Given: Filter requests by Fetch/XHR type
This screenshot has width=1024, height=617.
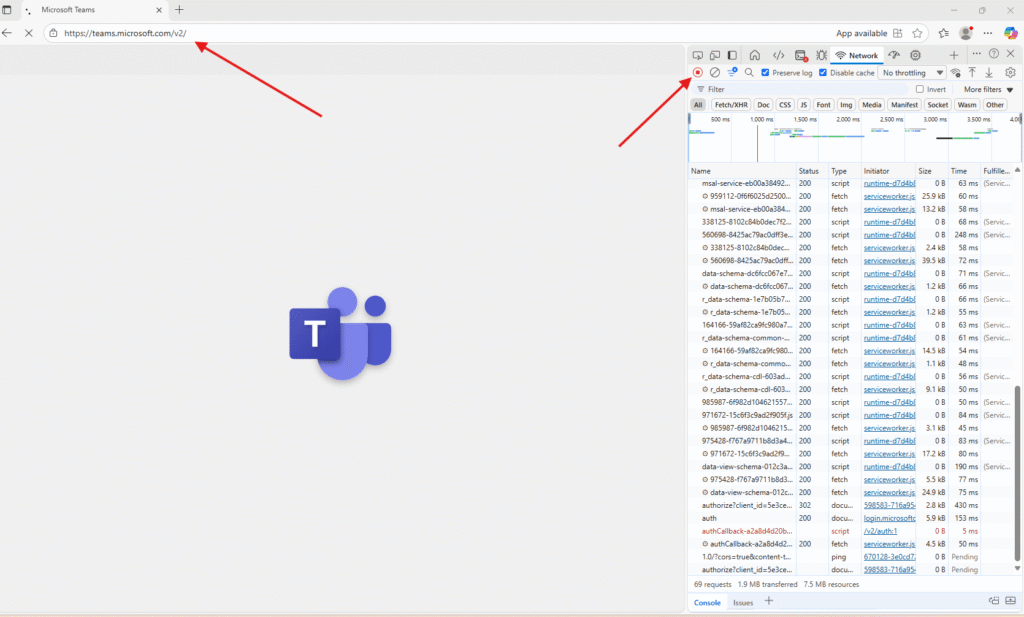Looking at the screenshot, I should point(730,104).
